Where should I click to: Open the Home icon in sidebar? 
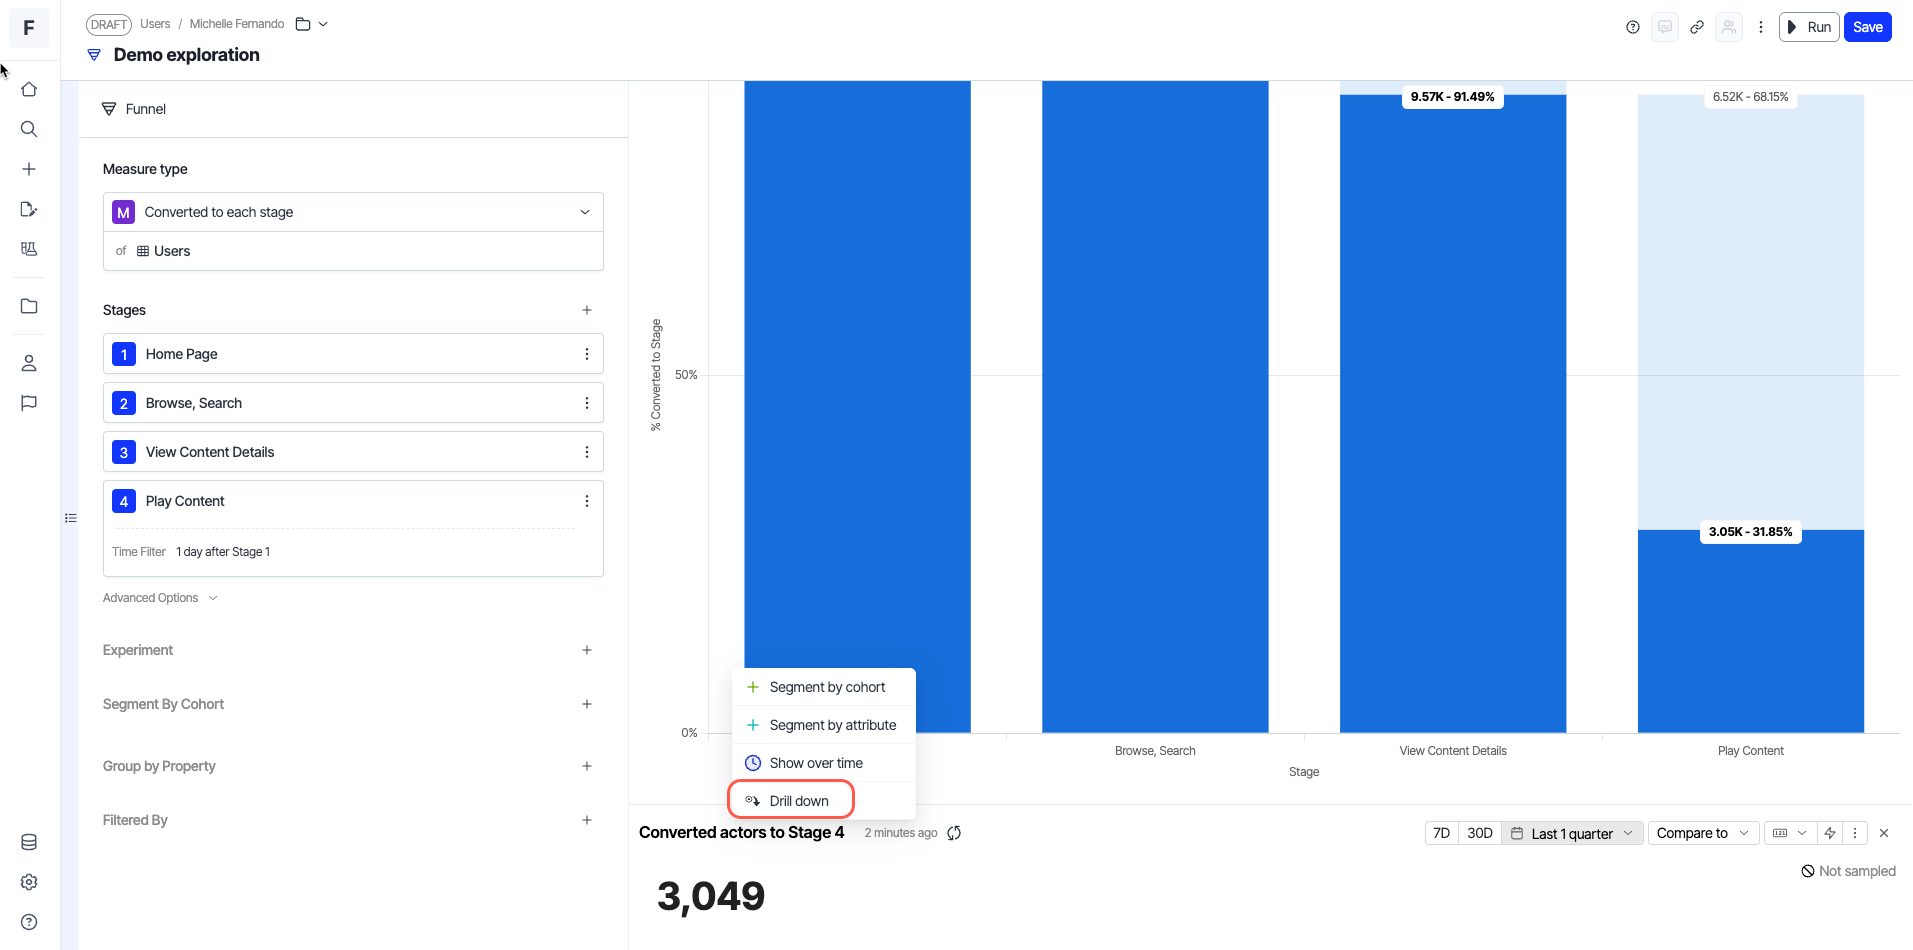(x=29, y=89)
